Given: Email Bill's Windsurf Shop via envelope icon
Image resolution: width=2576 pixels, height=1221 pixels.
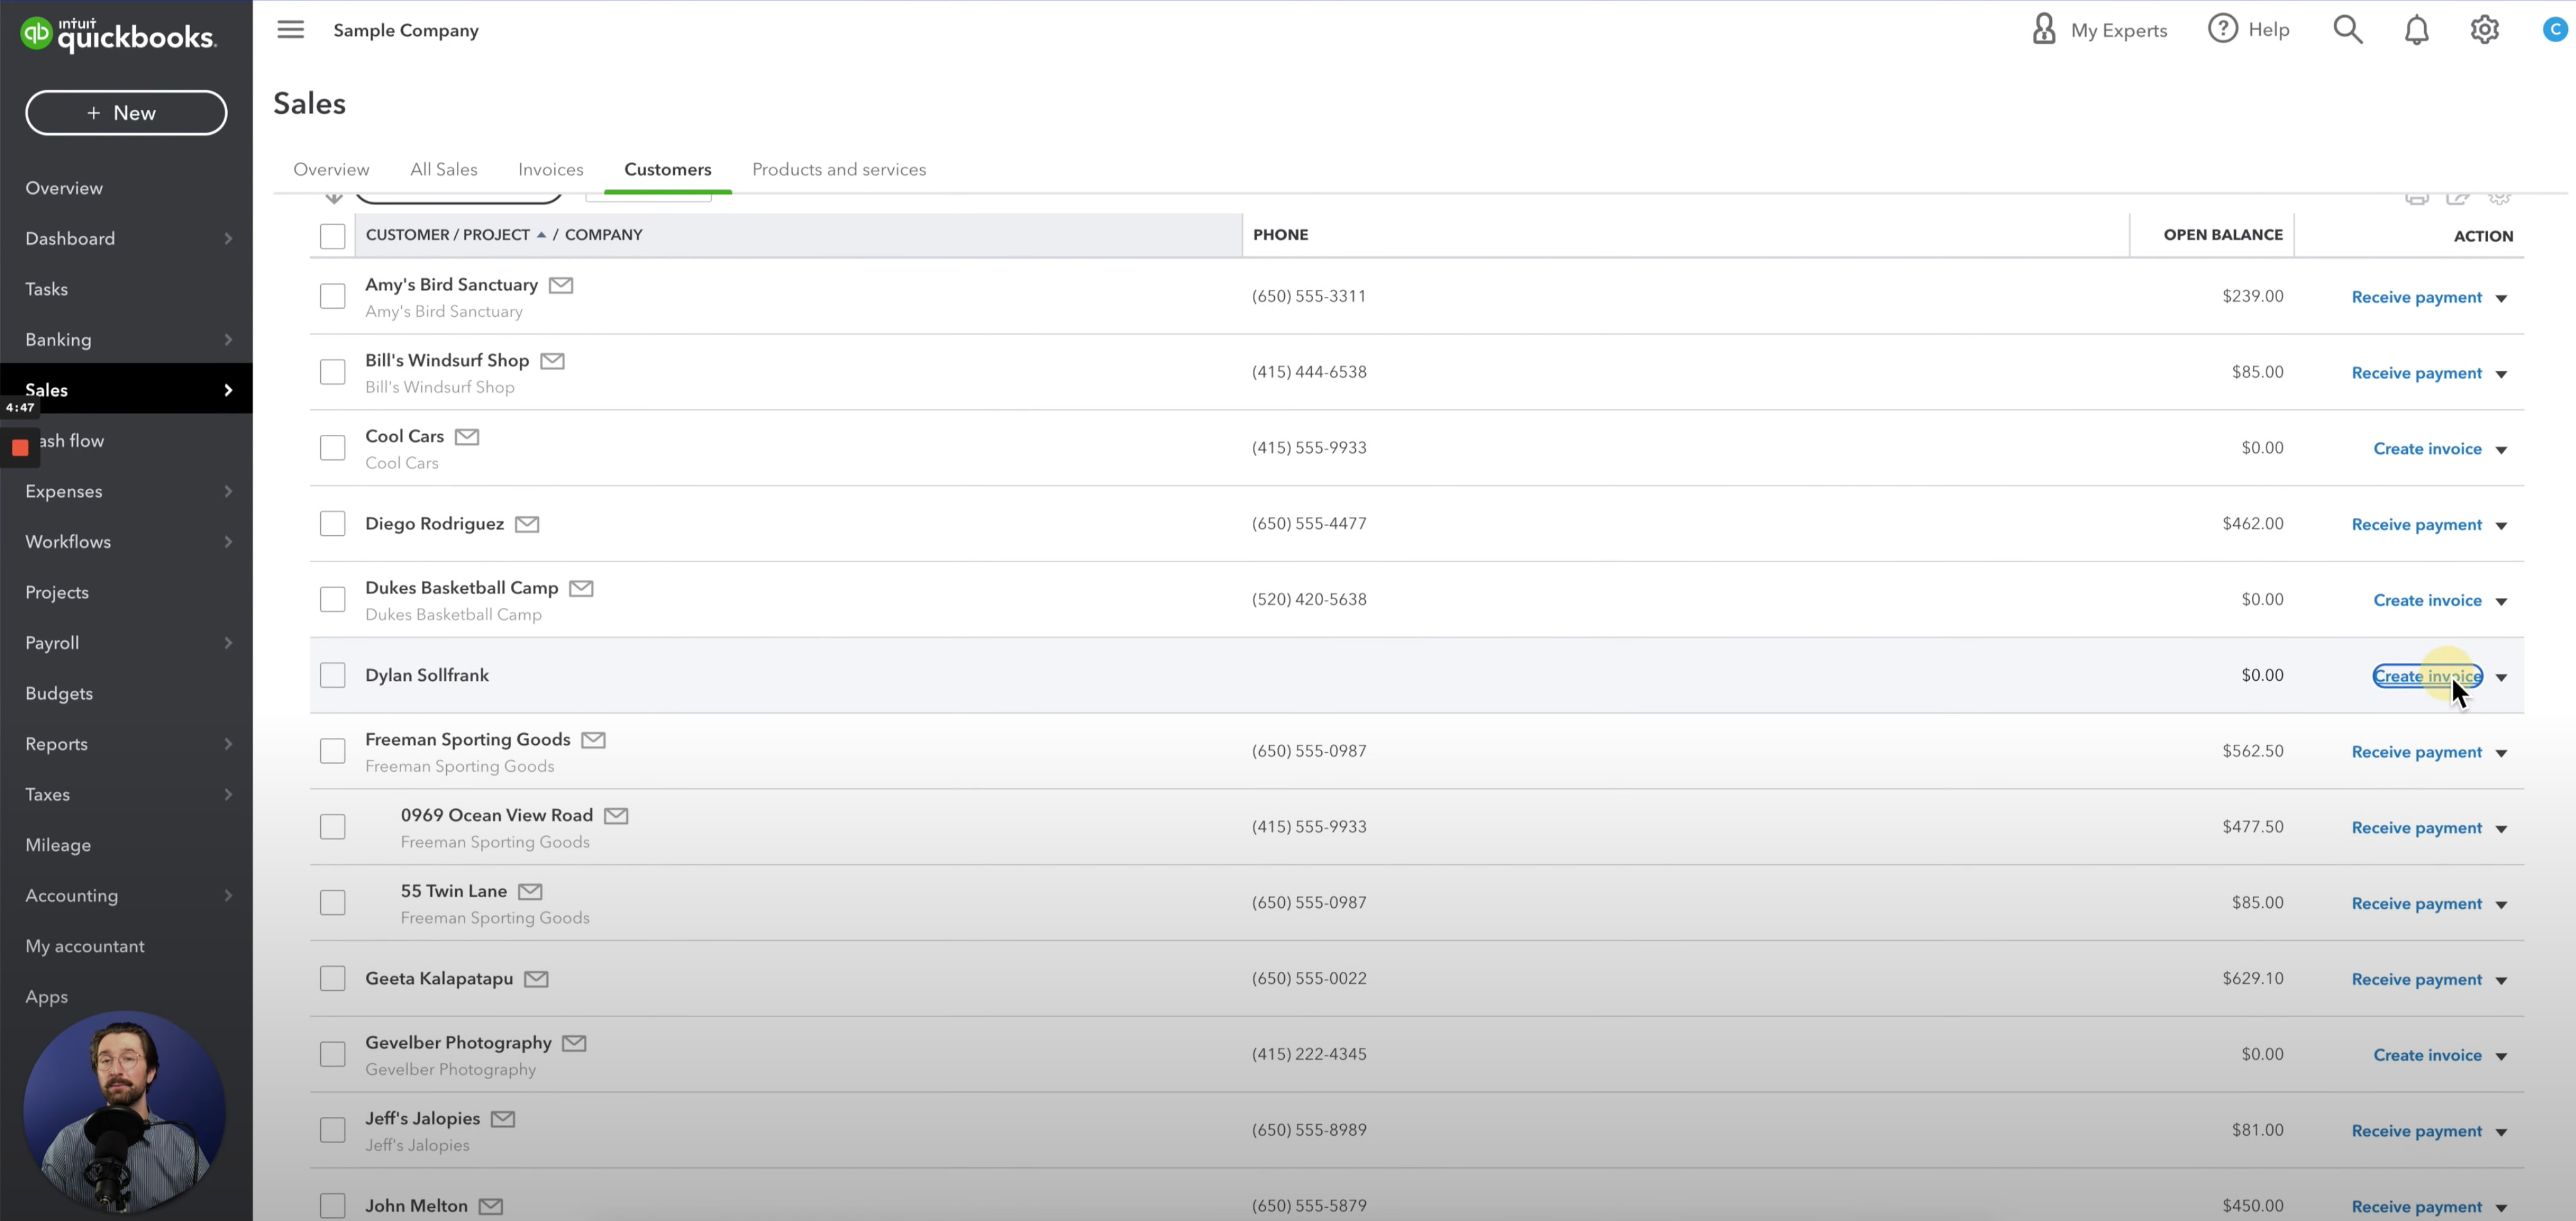Looking at the screenshot, I should (552, 361).
